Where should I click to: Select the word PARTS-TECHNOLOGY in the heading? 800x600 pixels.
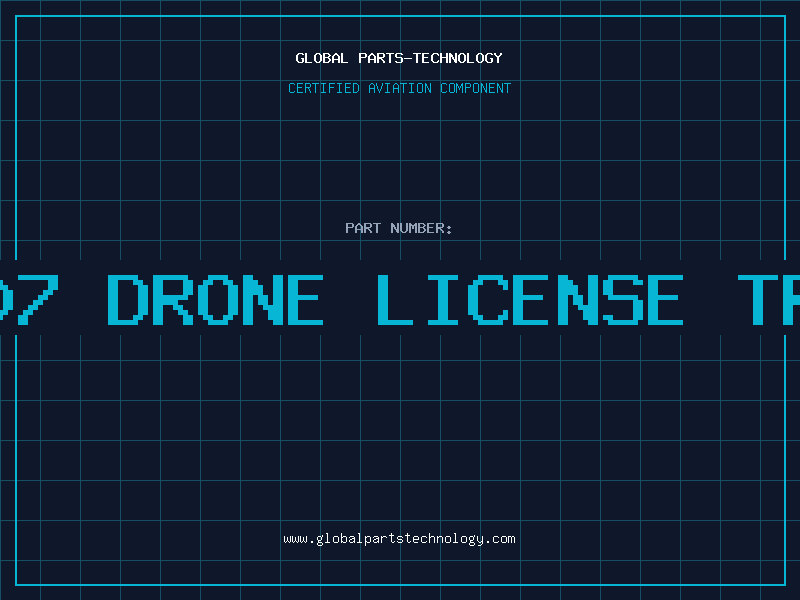point(431,58)
